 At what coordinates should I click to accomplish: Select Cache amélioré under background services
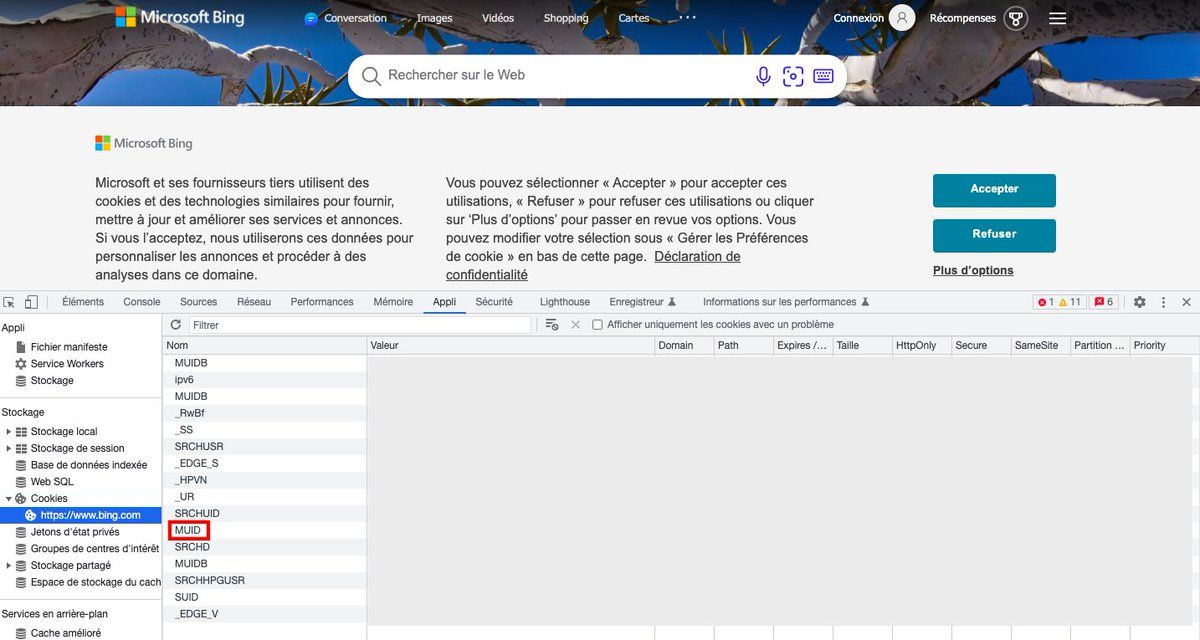65,633
